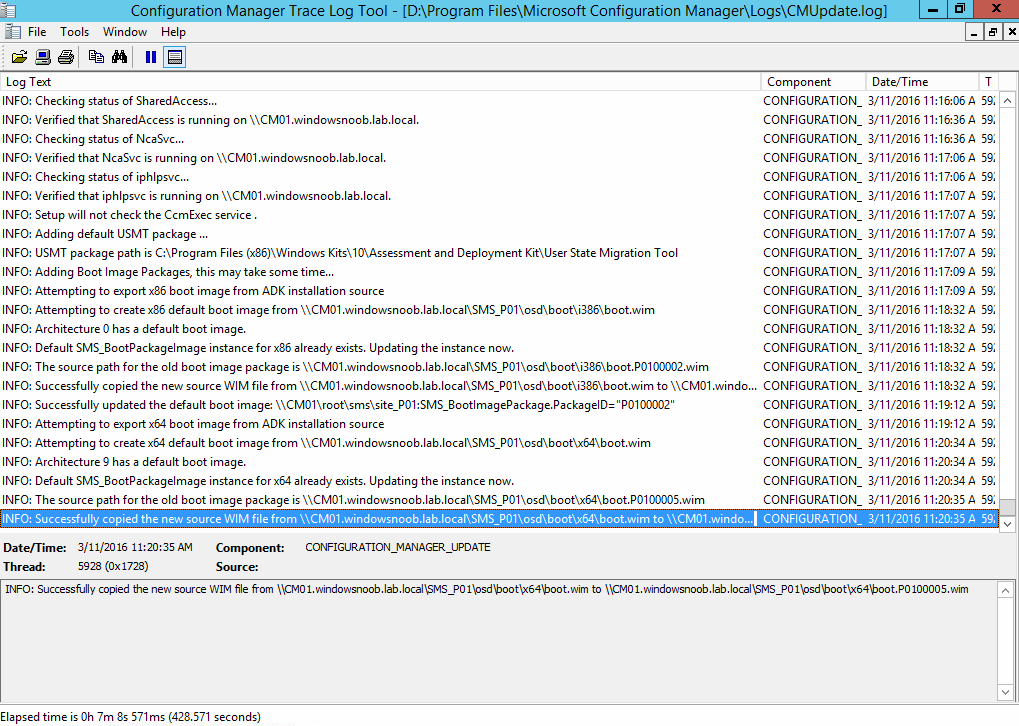The height and width of the screenshot is (726, 1019).
Task: Select row 'INFO: Checking status of SharedAccess...'
Action: click(x=499, y=101)
